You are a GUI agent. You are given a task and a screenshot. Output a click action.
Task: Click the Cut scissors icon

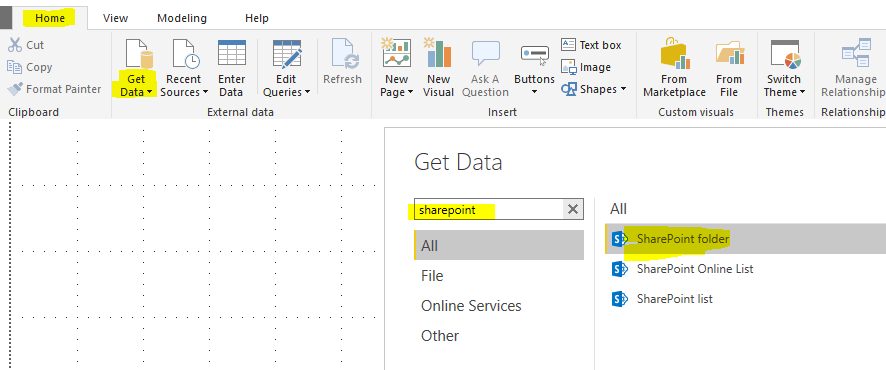point(15,45)
